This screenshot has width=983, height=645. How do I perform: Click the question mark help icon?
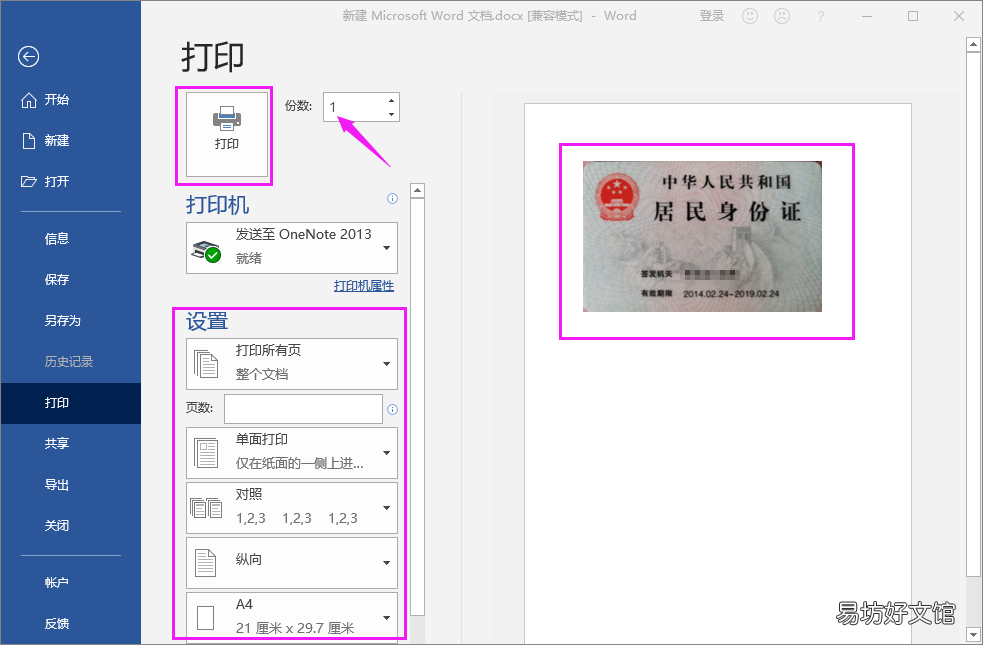pyautogui.click(x=820, y=17)
